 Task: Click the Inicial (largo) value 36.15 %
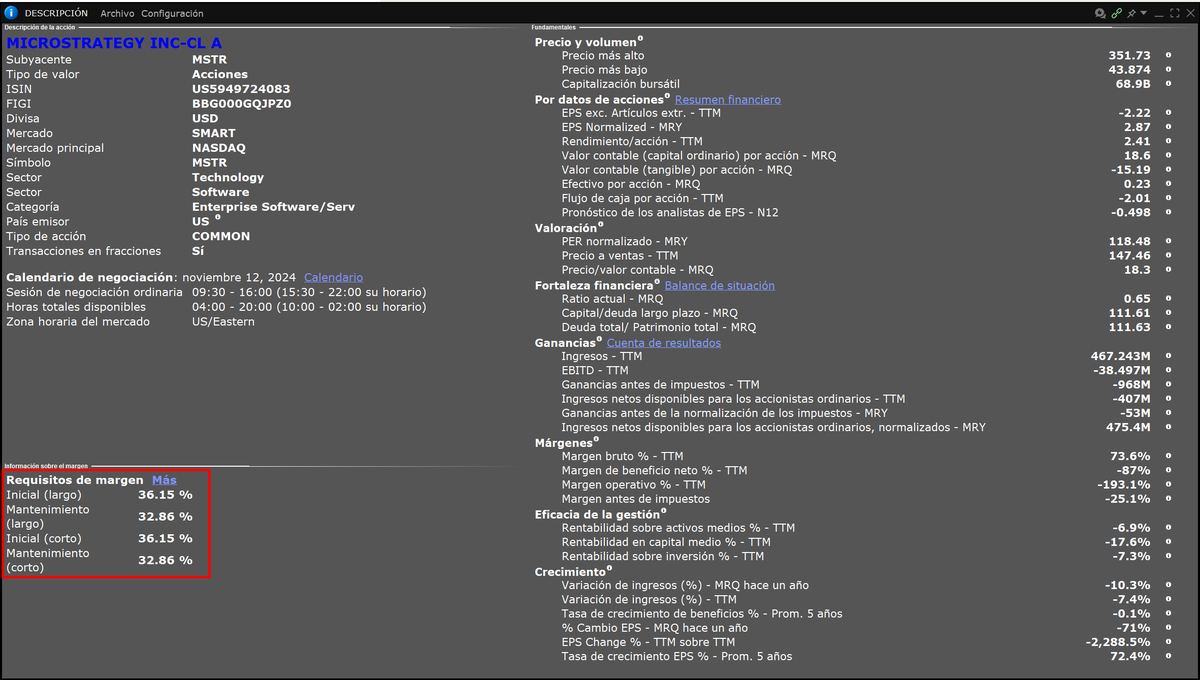[165, 495]
